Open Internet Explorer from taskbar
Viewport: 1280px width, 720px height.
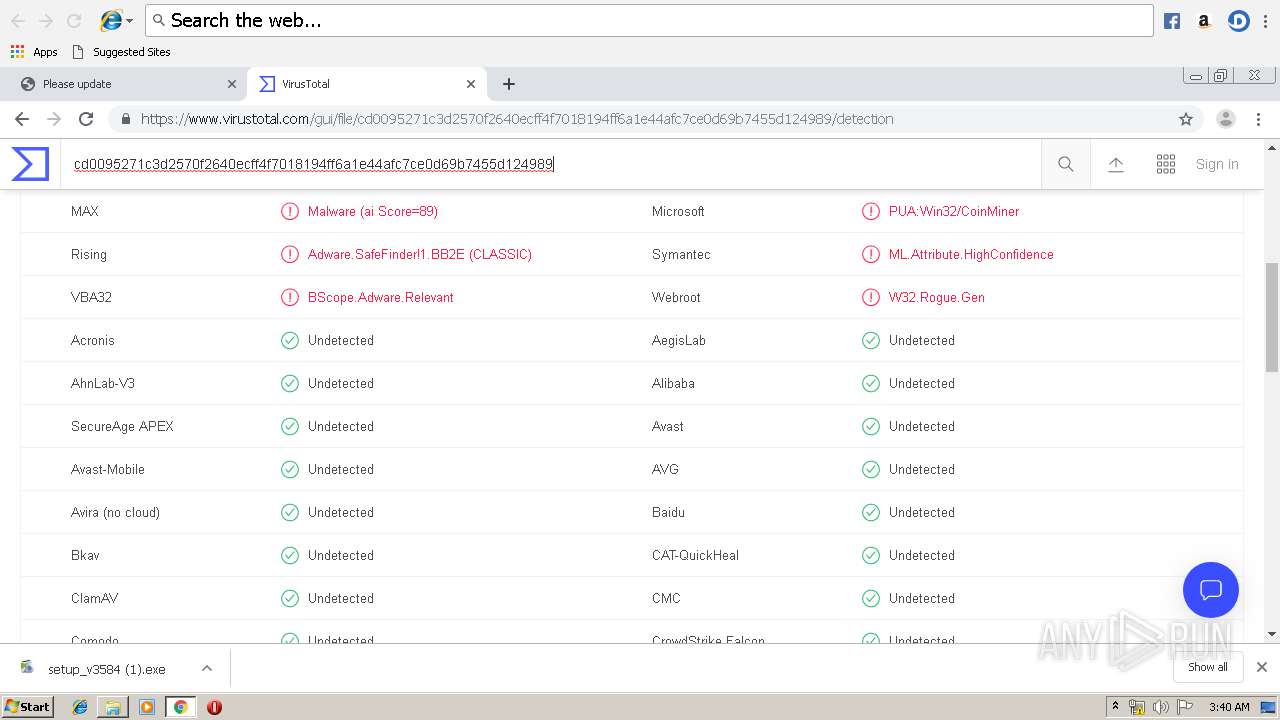tap(80, 707)
